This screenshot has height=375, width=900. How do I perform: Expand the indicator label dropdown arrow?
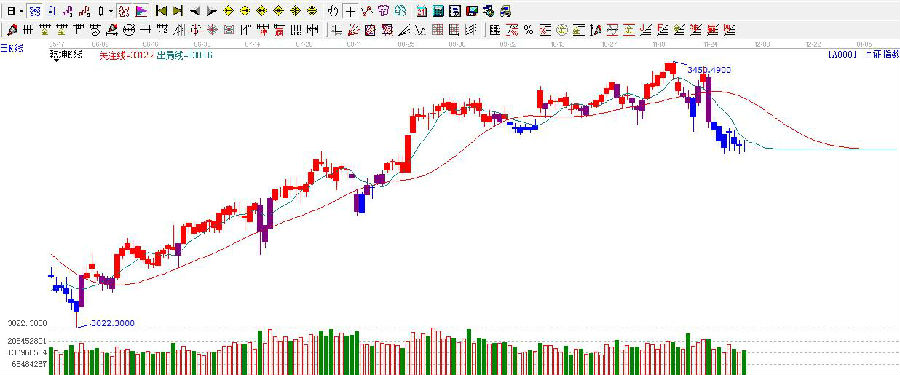[x=57, y=60]
